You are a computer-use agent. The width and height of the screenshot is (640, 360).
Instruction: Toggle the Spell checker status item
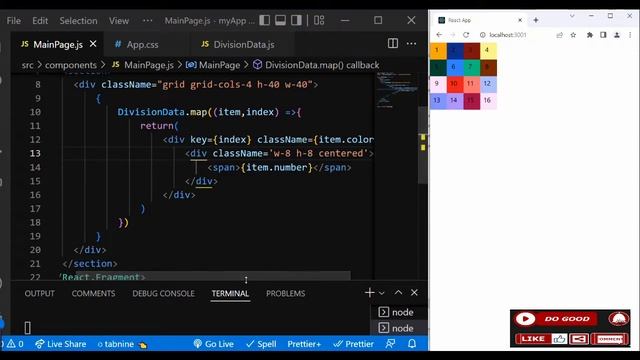click(261, 344)
